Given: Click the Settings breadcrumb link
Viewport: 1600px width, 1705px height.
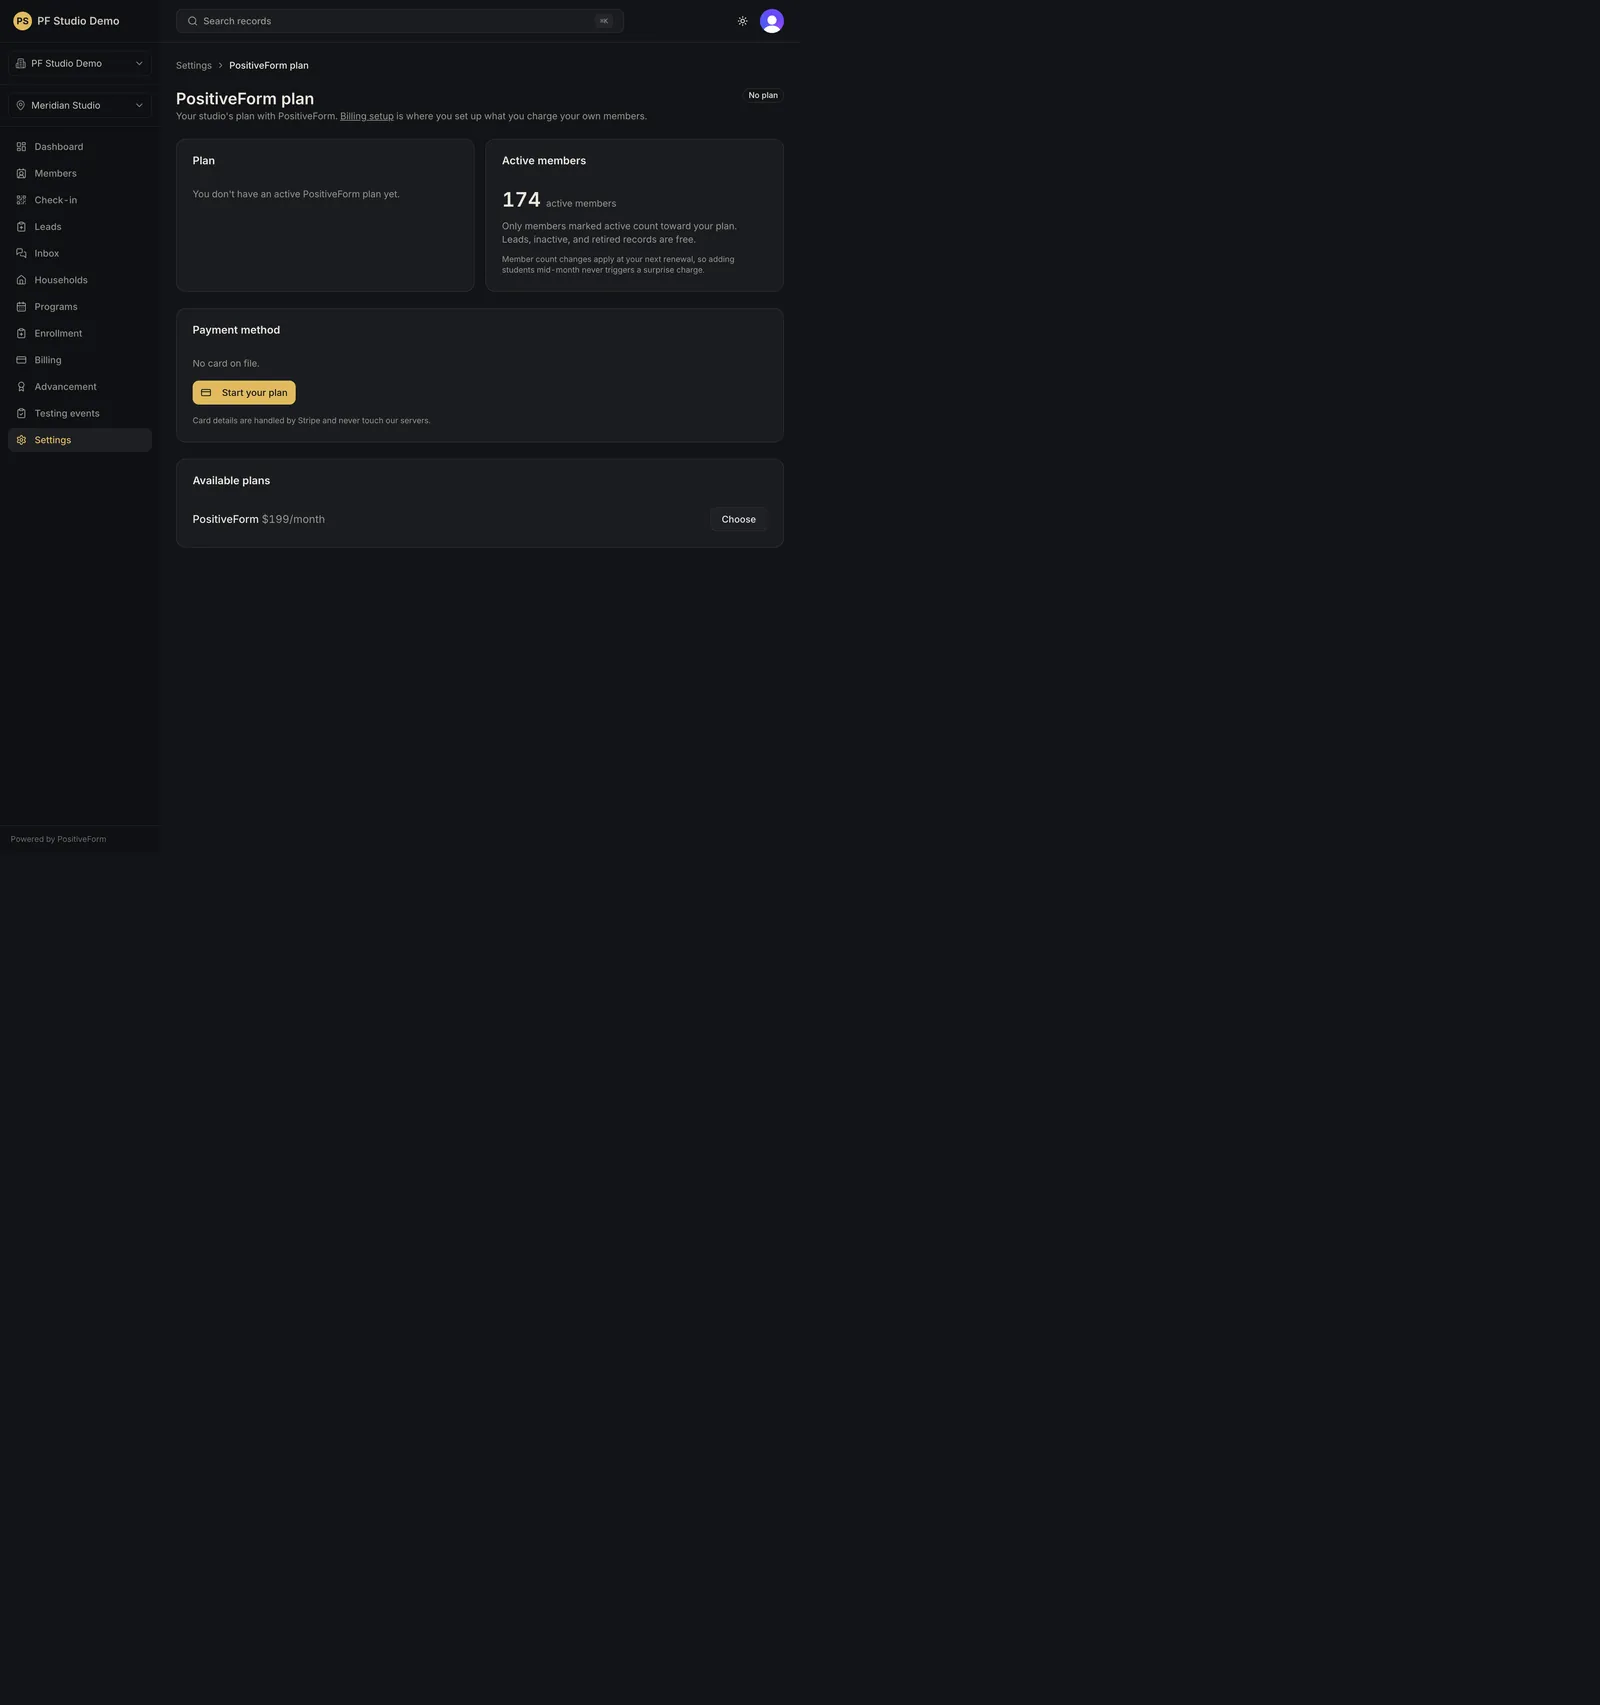Looking at the screenshot, I should (194, 66).
